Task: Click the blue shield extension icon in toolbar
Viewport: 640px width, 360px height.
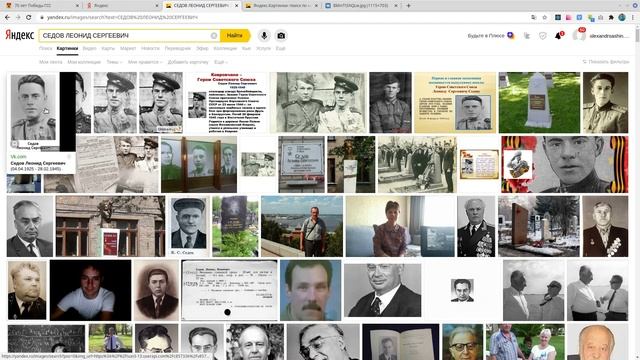Action: click(x=579, y=18)
